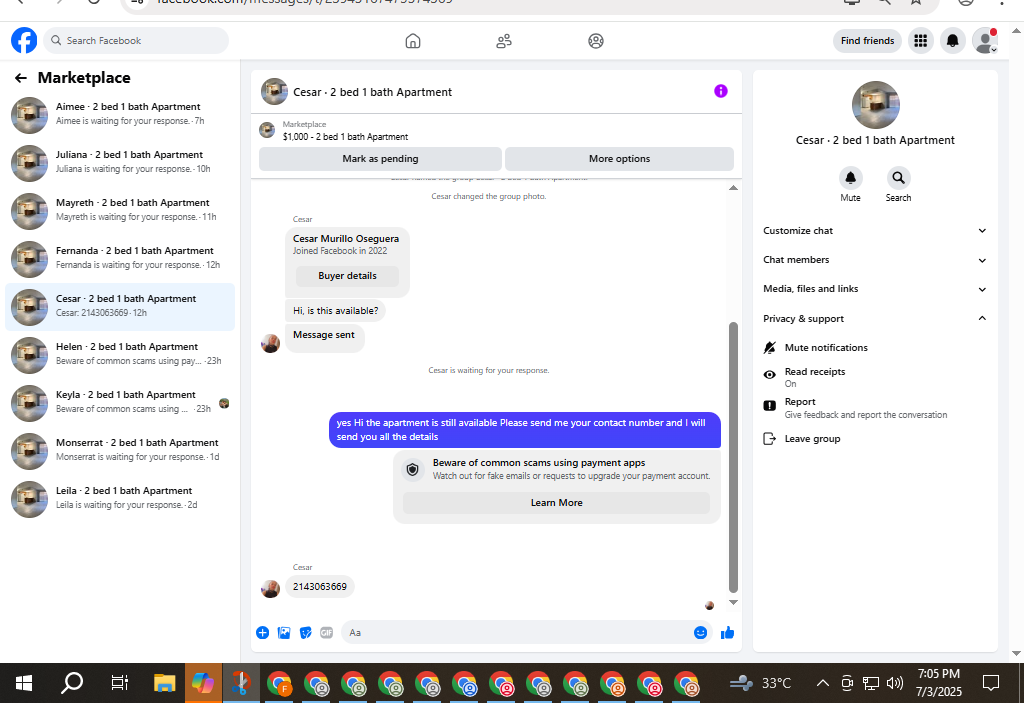Image resolution: width=1024 pixels, height=703 pixels.
Task: Click chat scroll up arrow
Action: (x=733, y=188)
